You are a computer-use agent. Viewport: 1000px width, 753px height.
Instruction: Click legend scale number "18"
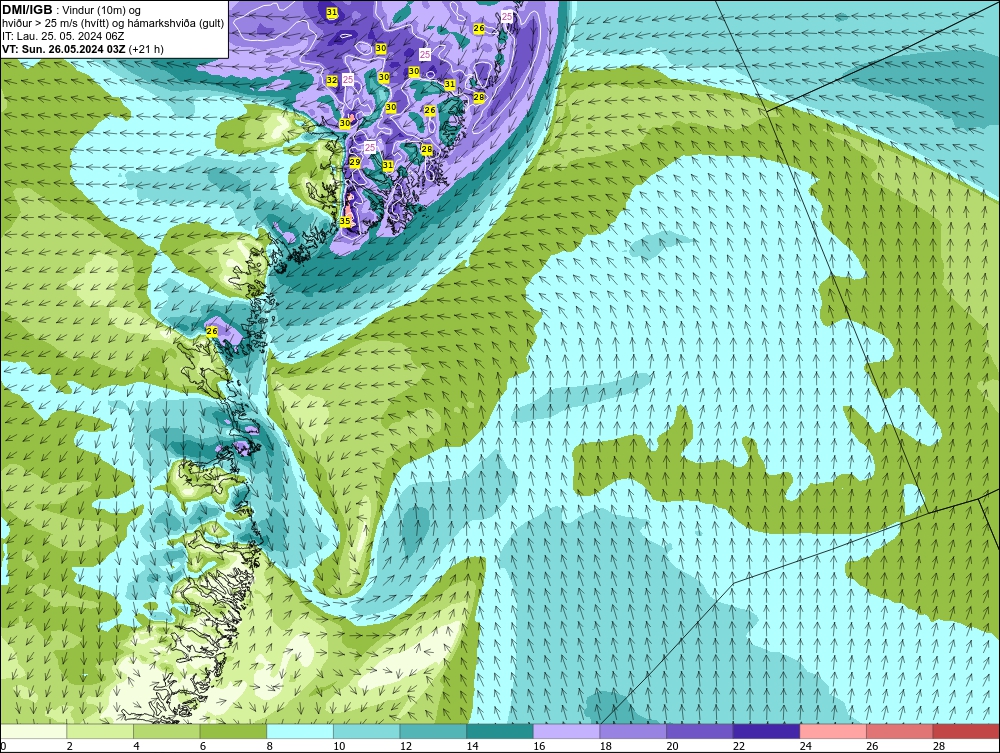(605, 746)
